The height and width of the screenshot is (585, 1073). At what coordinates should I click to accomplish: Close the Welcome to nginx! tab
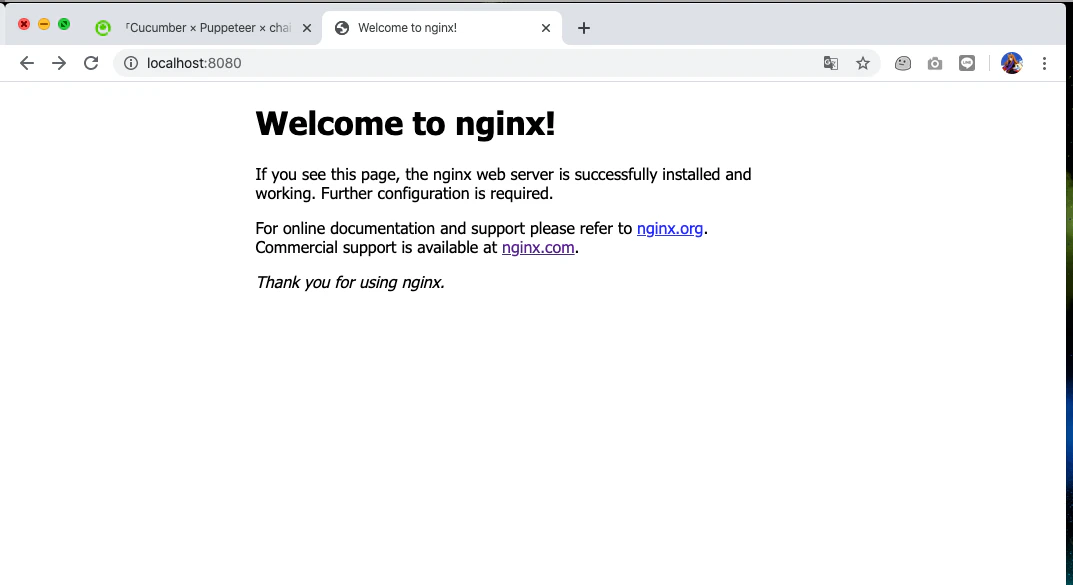(x=546, y=28)
